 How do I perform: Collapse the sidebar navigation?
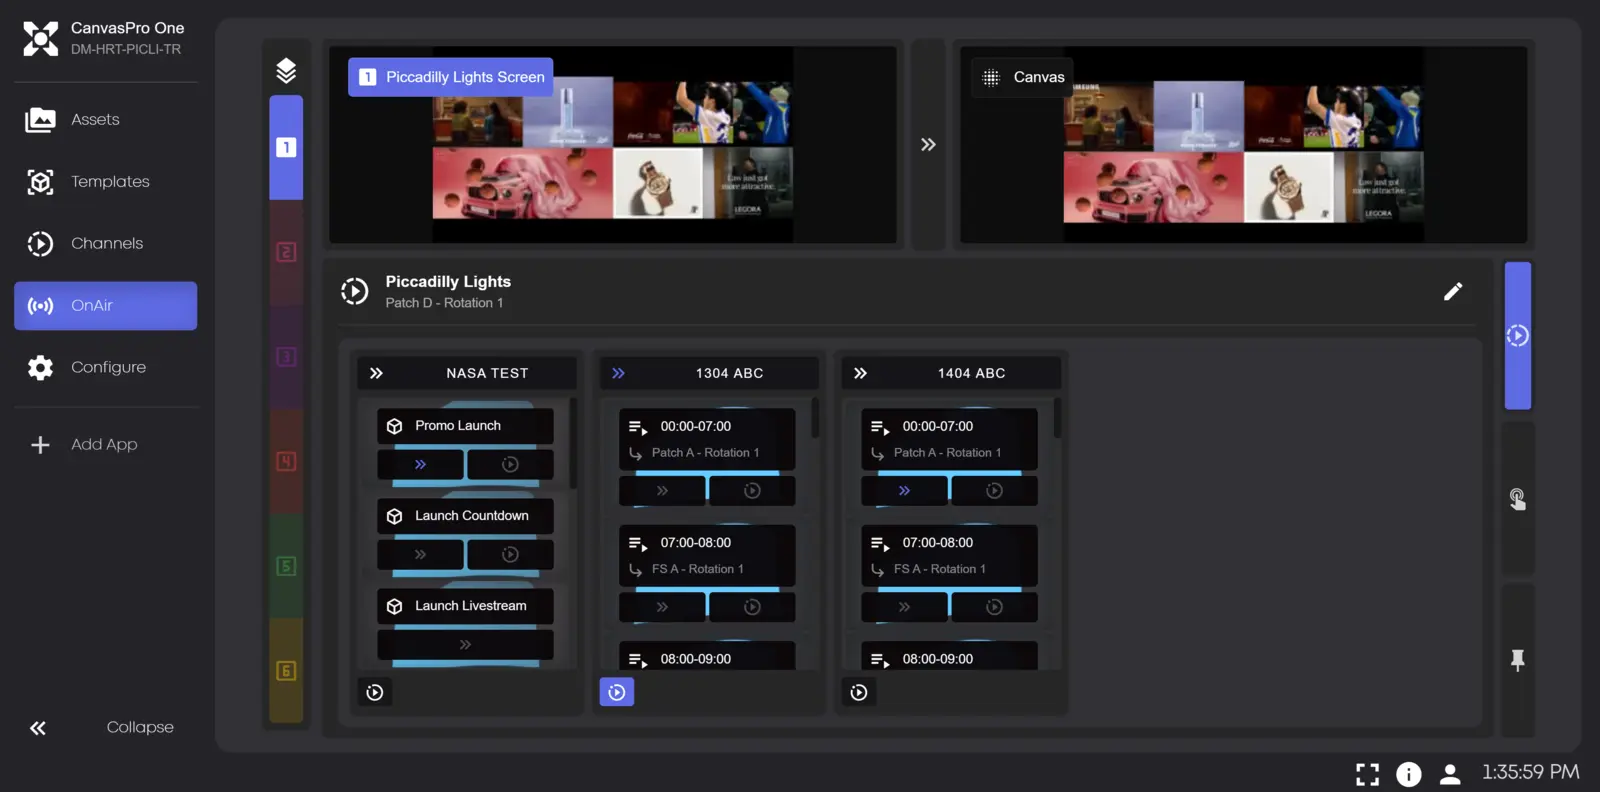click(105, 728)
